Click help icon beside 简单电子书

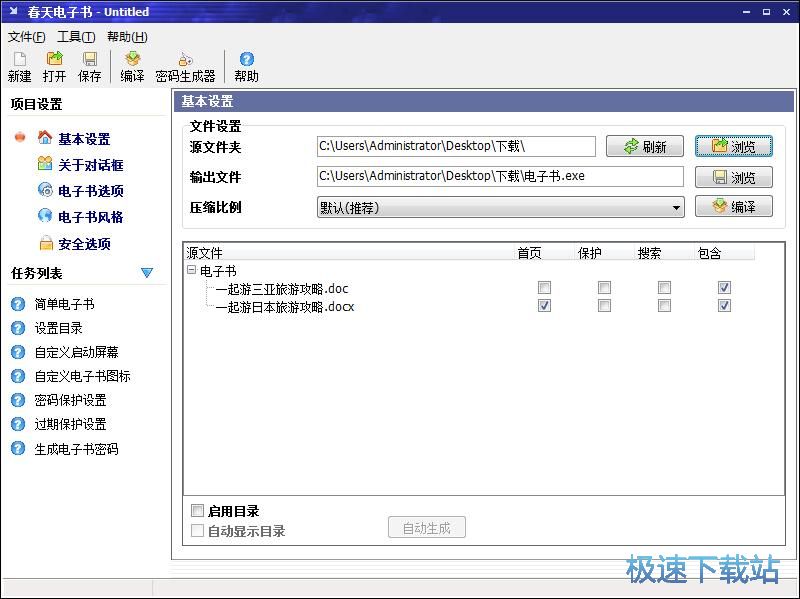coord(18,304)
